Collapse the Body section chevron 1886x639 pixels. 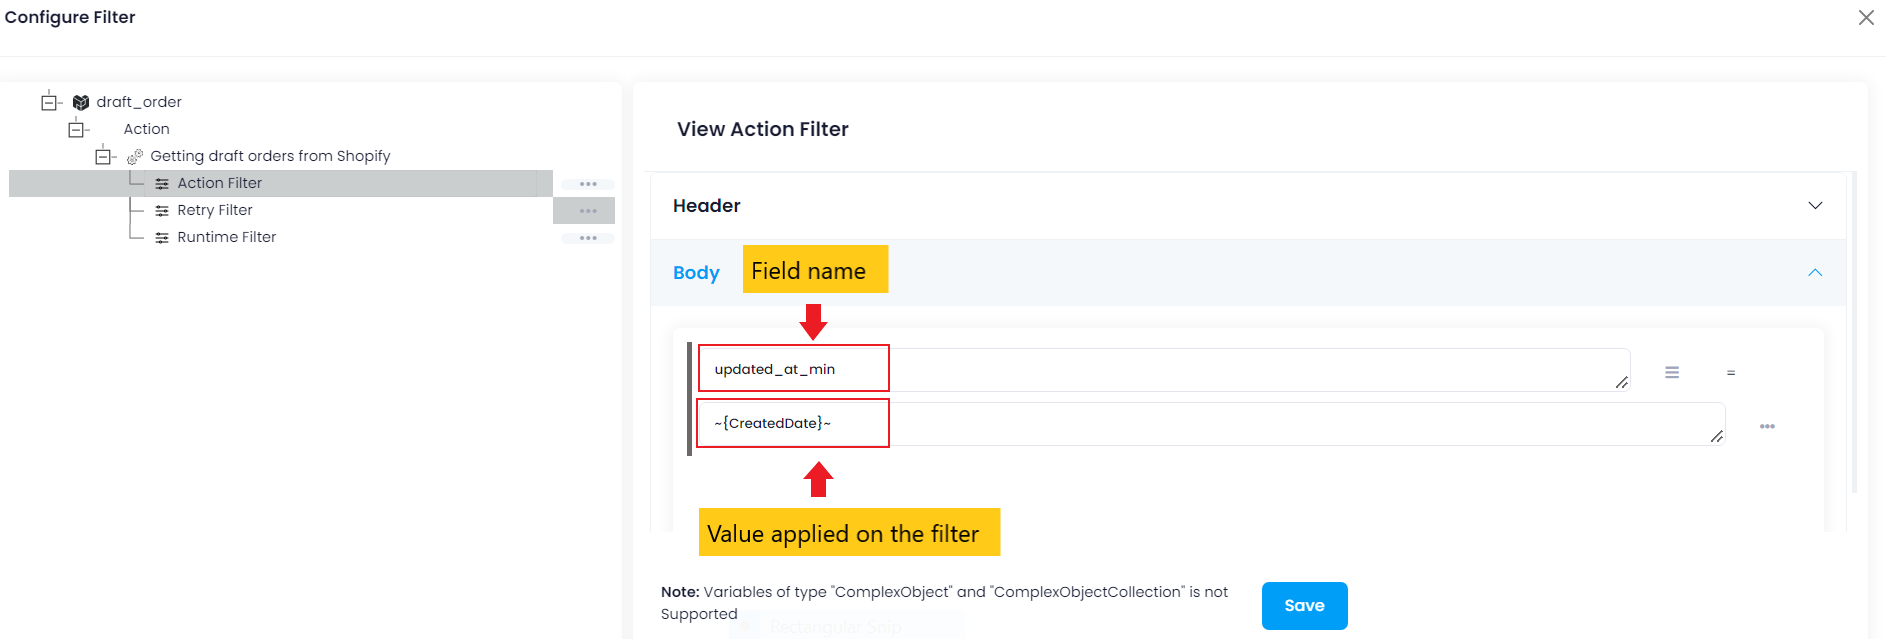point(1815,273)
